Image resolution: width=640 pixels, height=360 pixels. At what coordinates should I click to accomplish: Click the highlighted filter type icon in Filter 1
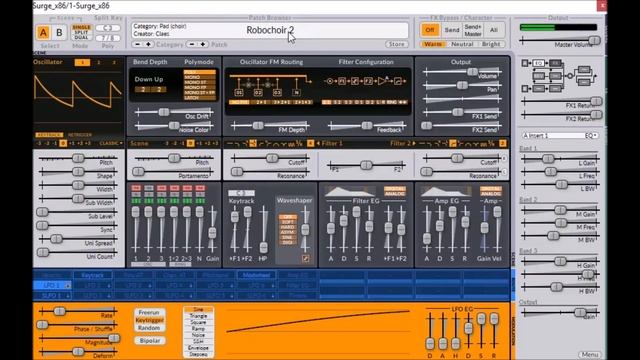pos(254,143)
